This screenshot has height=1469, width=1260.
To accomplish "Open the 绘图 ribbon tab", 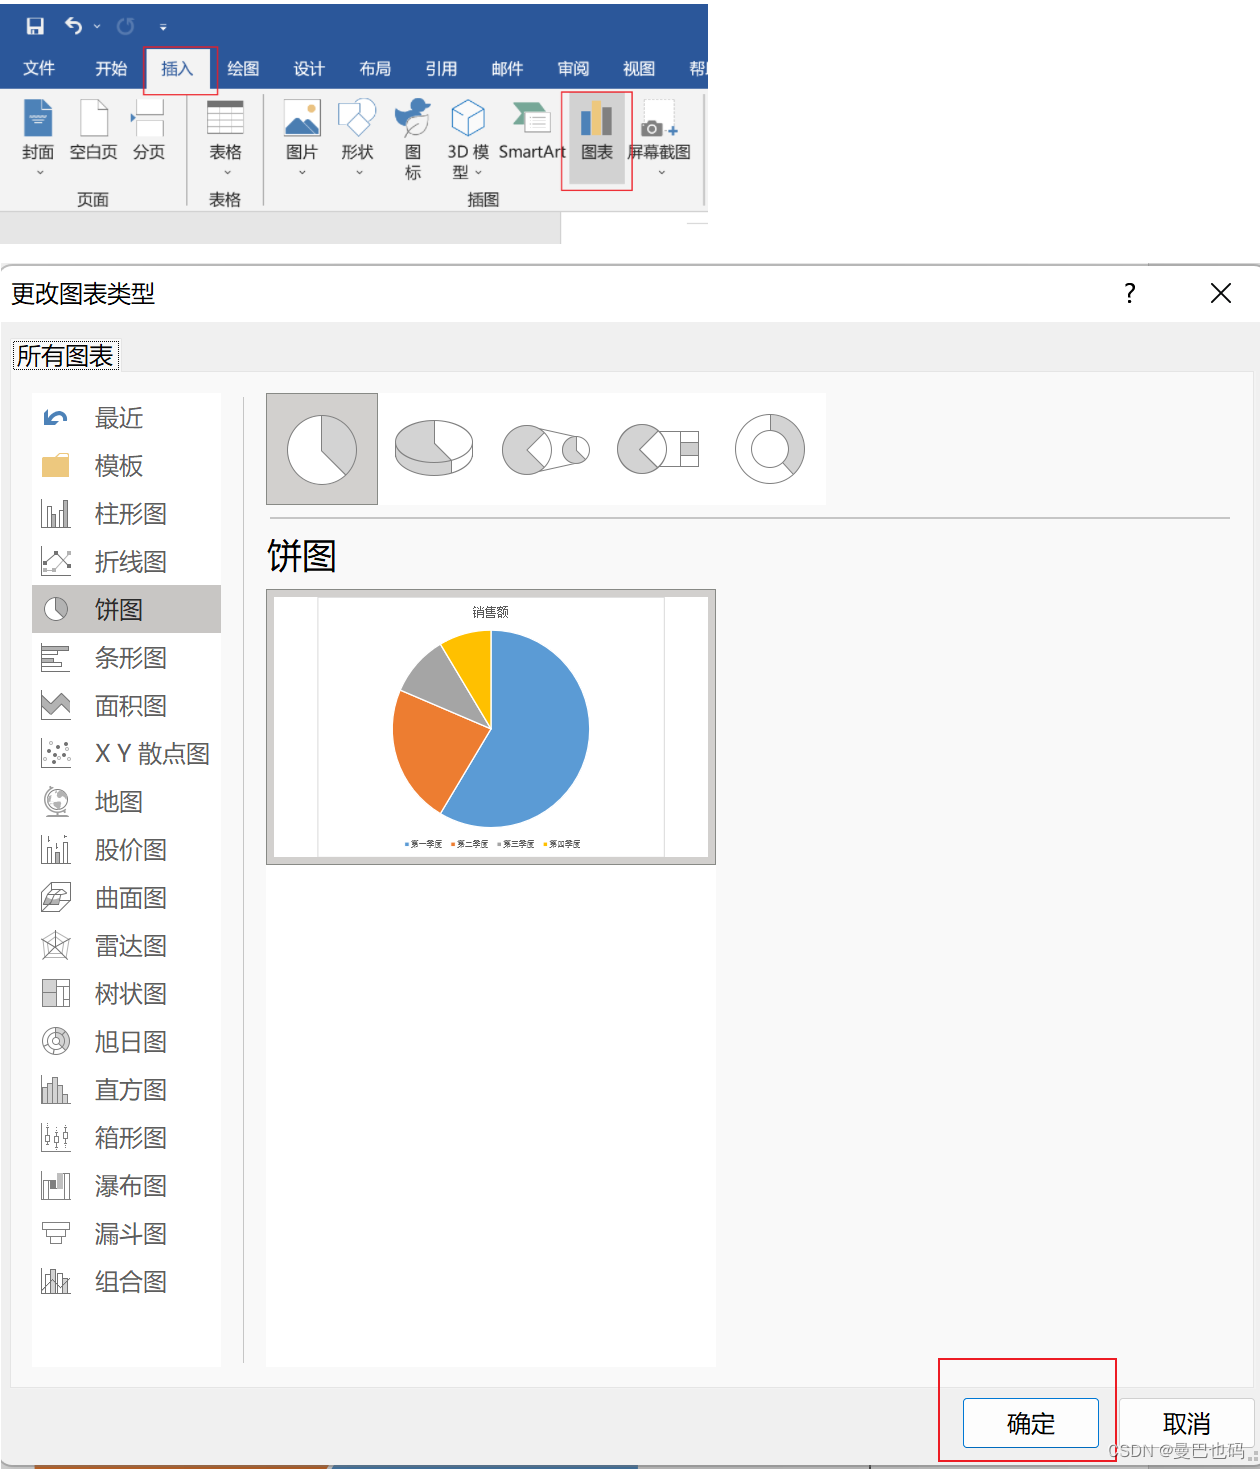I will tap(243, 68).
